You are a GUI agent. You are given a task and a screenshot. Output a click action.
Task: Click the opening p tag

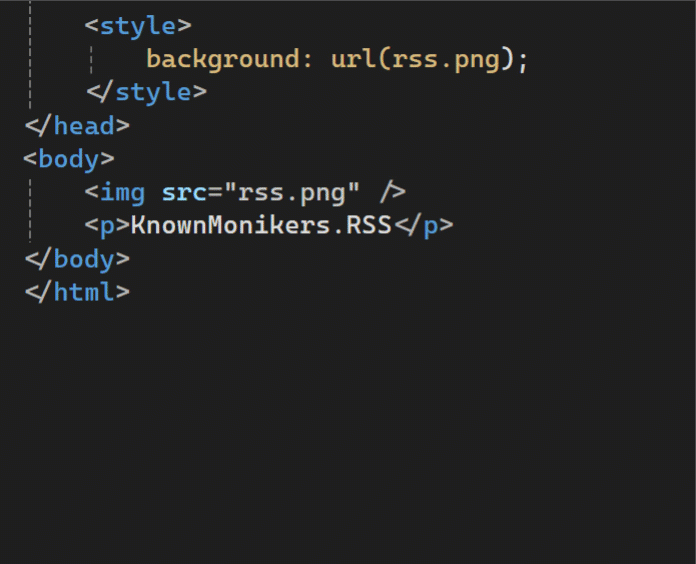pyautogui.click(x=107, y=226)
